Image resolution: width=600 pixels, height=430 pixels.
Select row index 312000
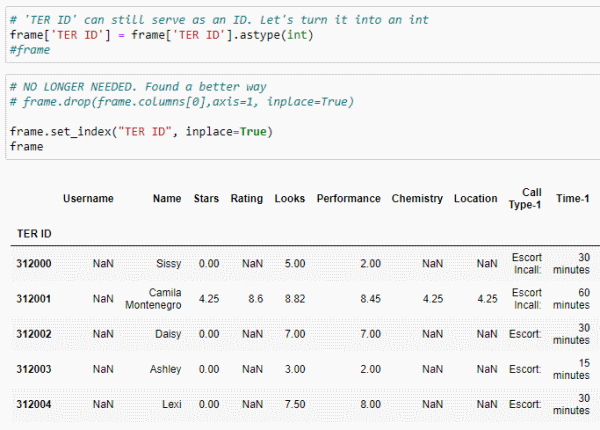34,264
